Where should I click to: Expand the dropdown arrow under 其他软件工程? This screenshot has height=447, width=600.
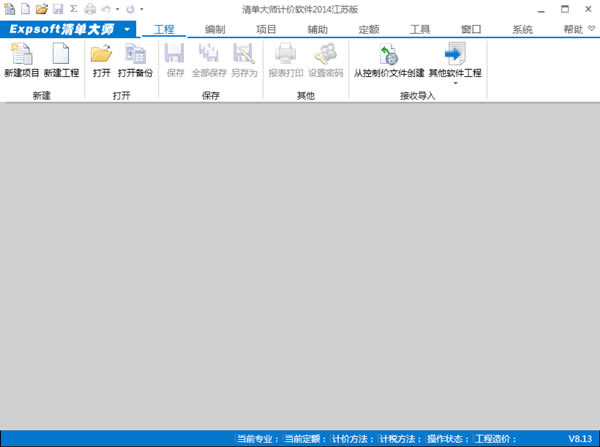pyautogui.click(x=455, y=84)
